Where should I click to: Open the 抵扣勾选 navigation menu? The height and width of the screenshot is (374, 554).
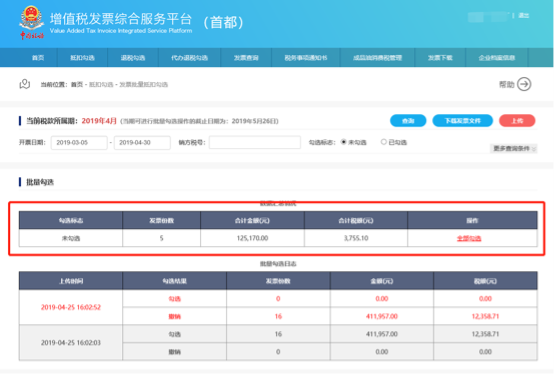point(82,58)
